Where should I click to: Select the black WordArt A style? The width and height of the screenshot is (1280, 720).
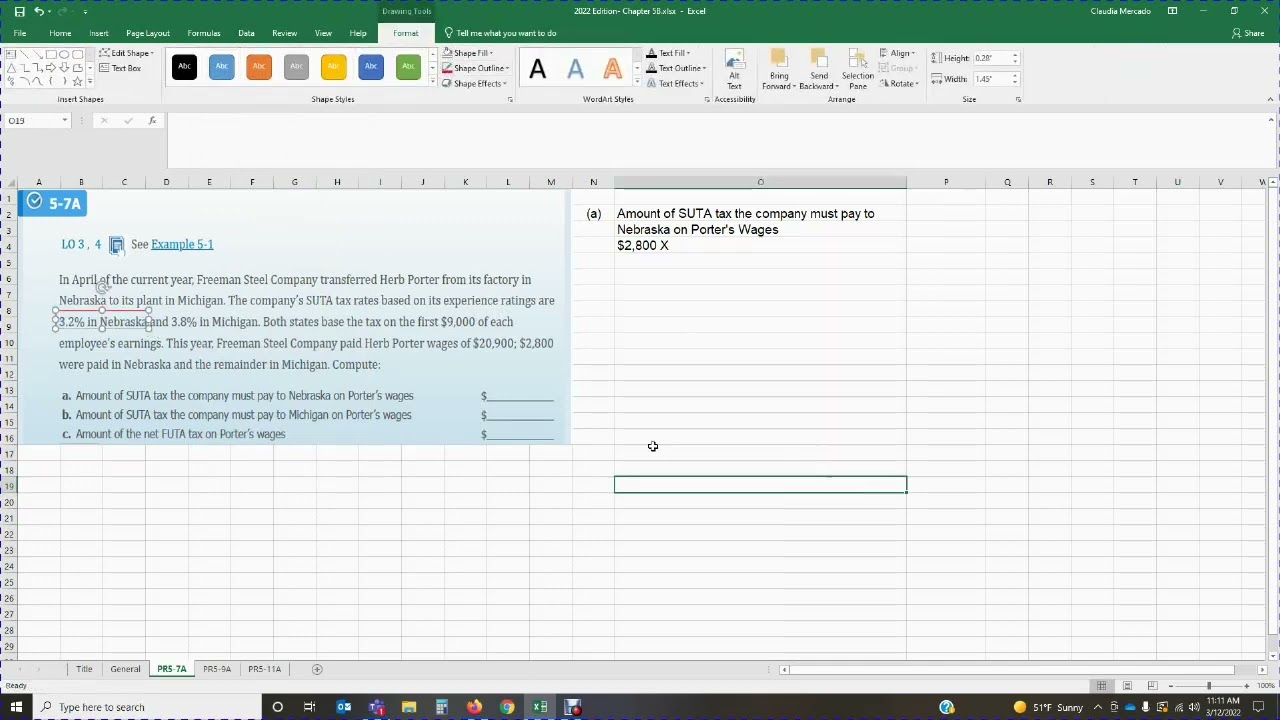(x=538, y=69)
